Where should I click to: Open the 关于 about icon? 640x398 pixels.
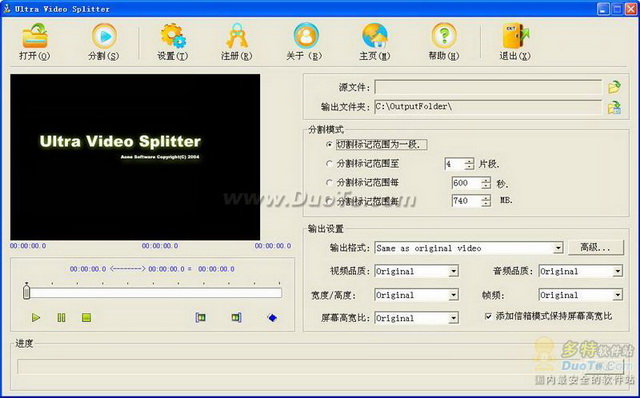306,36
